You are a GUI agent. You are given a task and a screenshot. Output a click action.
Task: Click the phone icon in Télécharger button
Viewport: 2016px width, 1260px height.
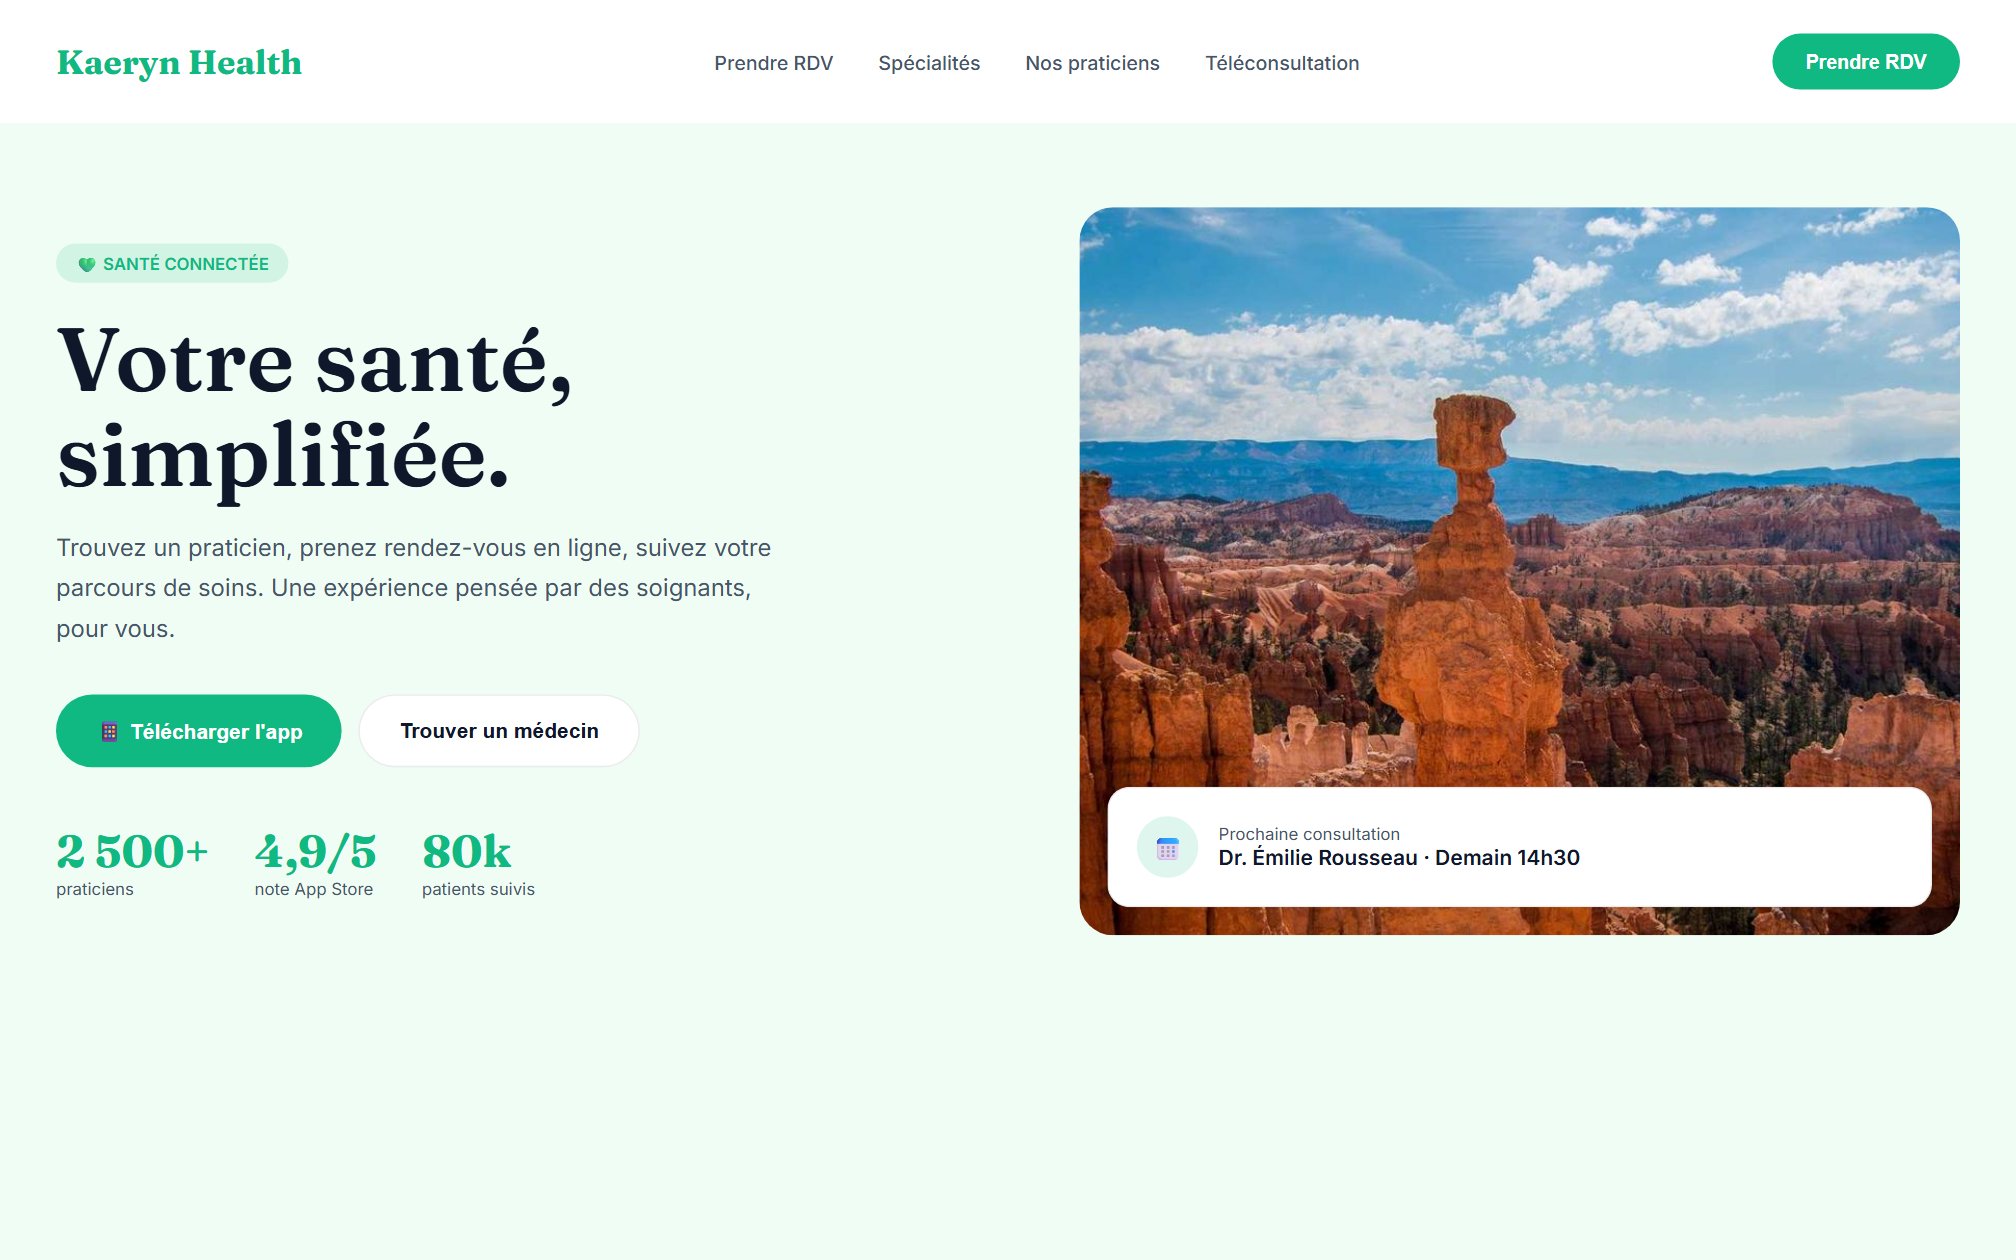tap(110, 732)
